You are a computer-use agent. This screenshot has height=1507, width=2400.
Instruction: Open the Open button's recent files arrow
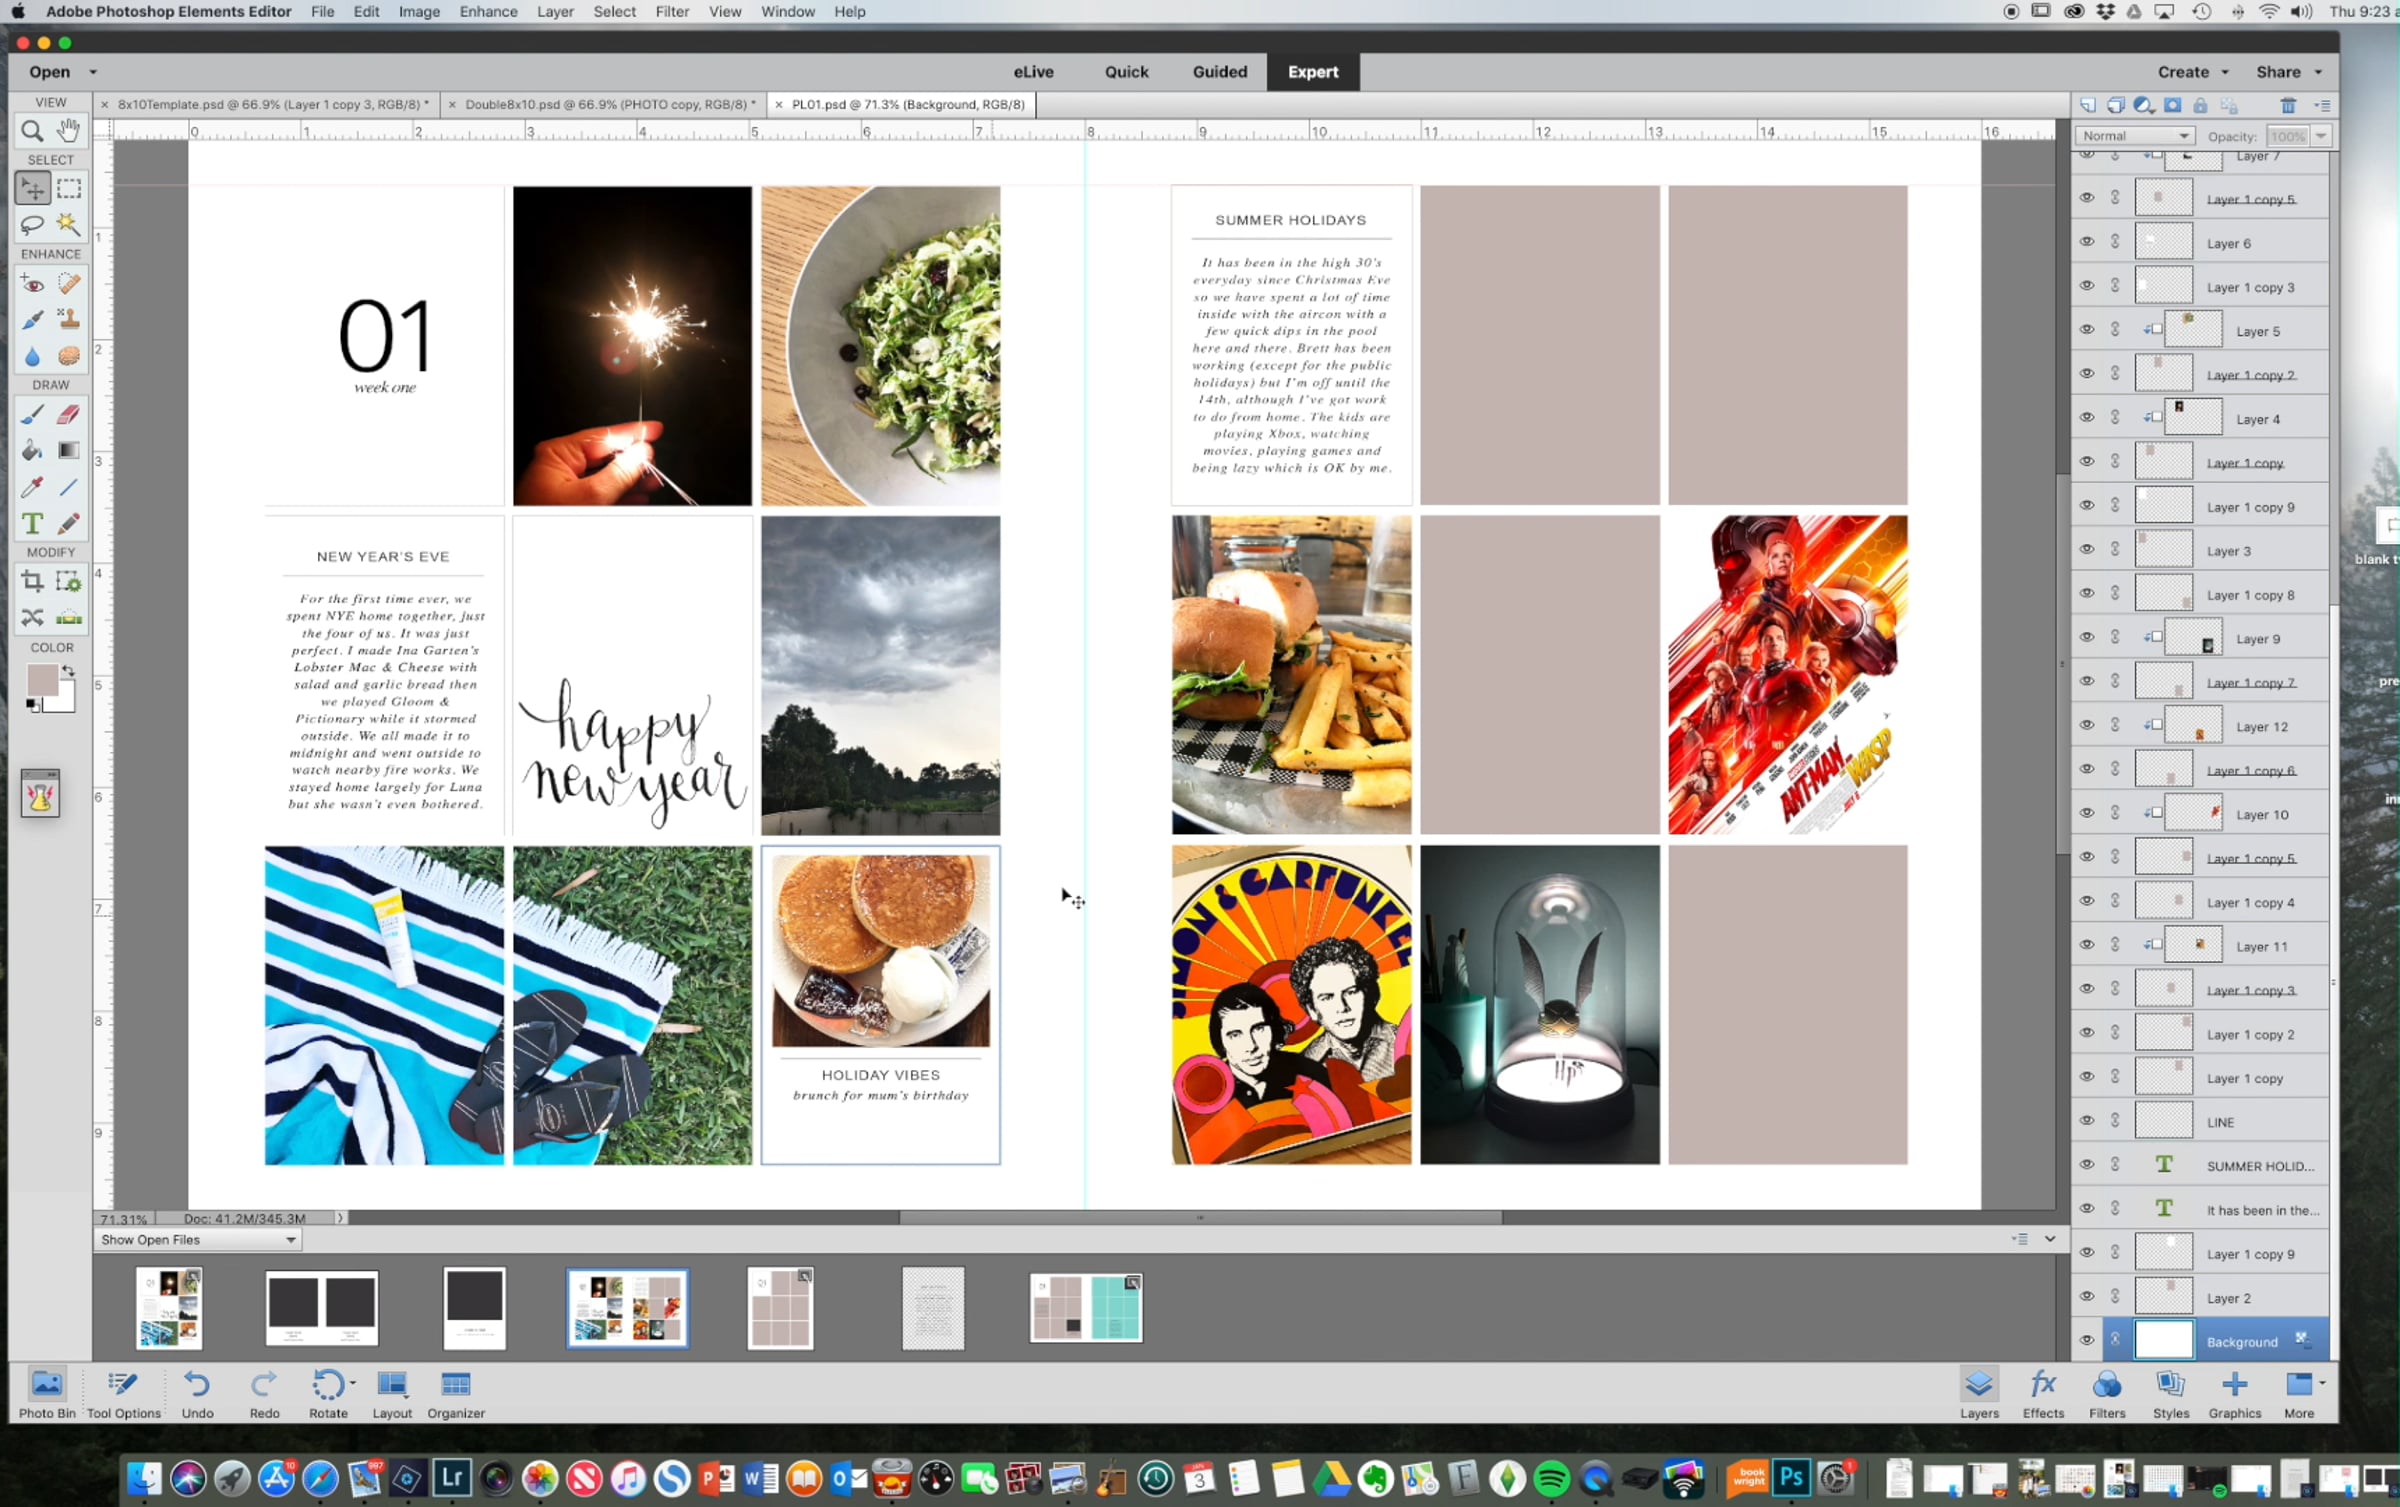pos(93,72)
